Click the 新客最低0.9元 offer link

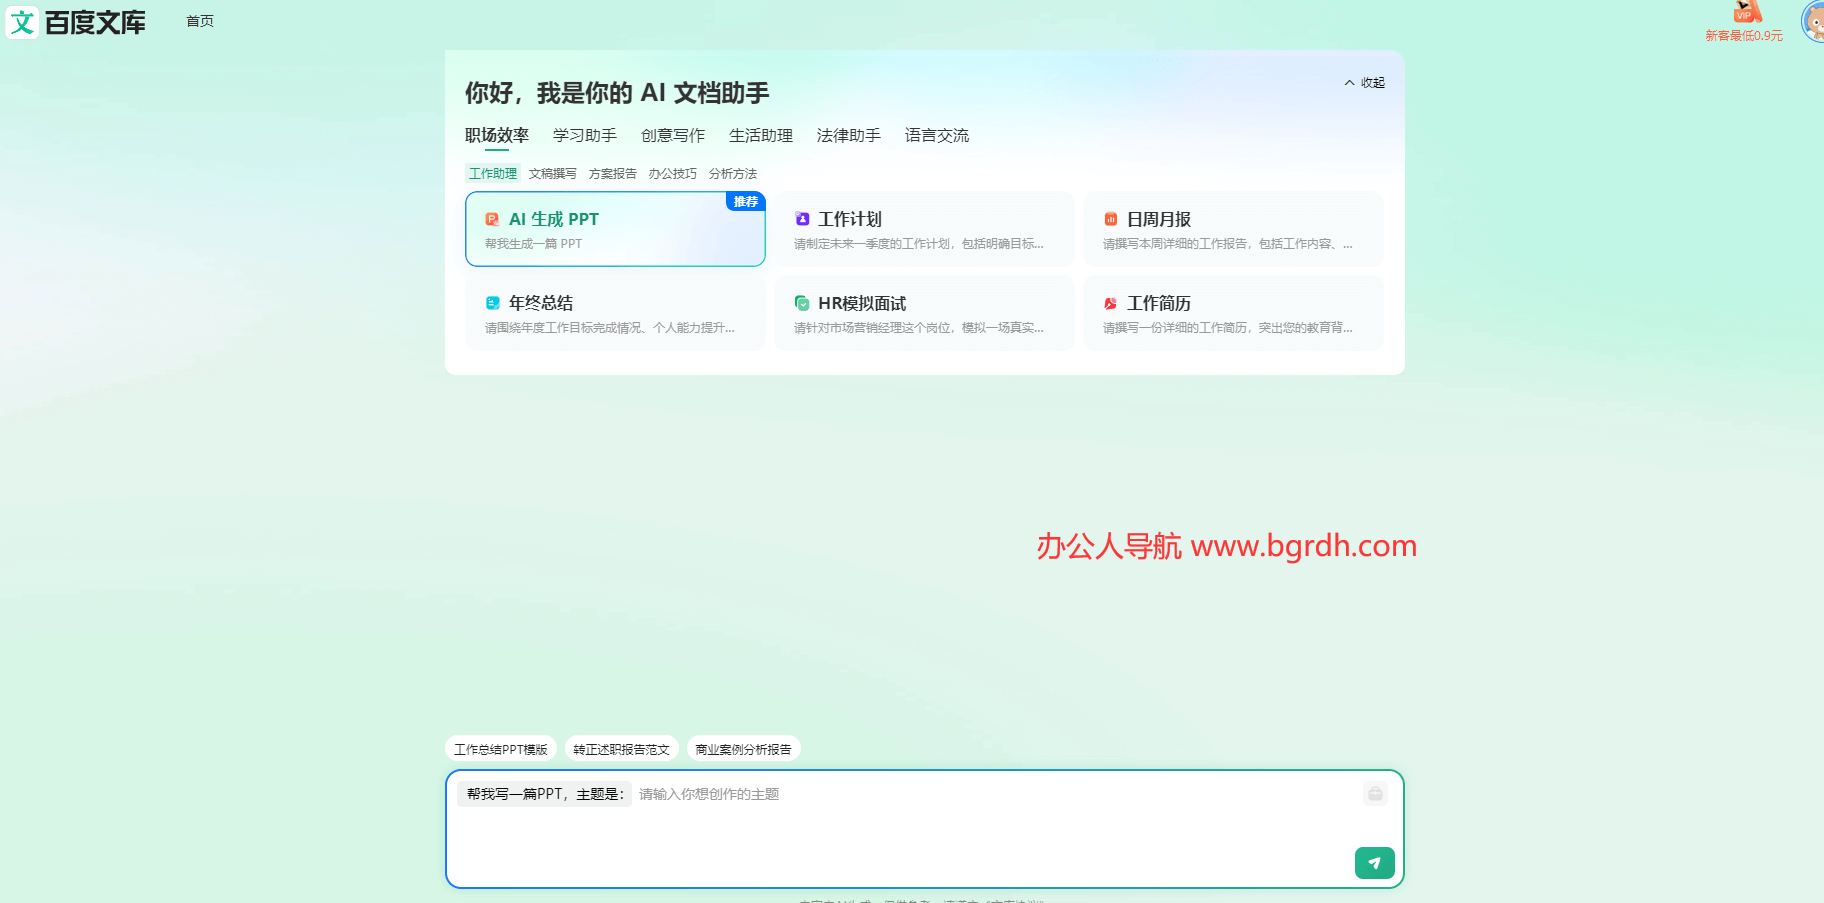pyautogui.click(x=1744, y=36)
